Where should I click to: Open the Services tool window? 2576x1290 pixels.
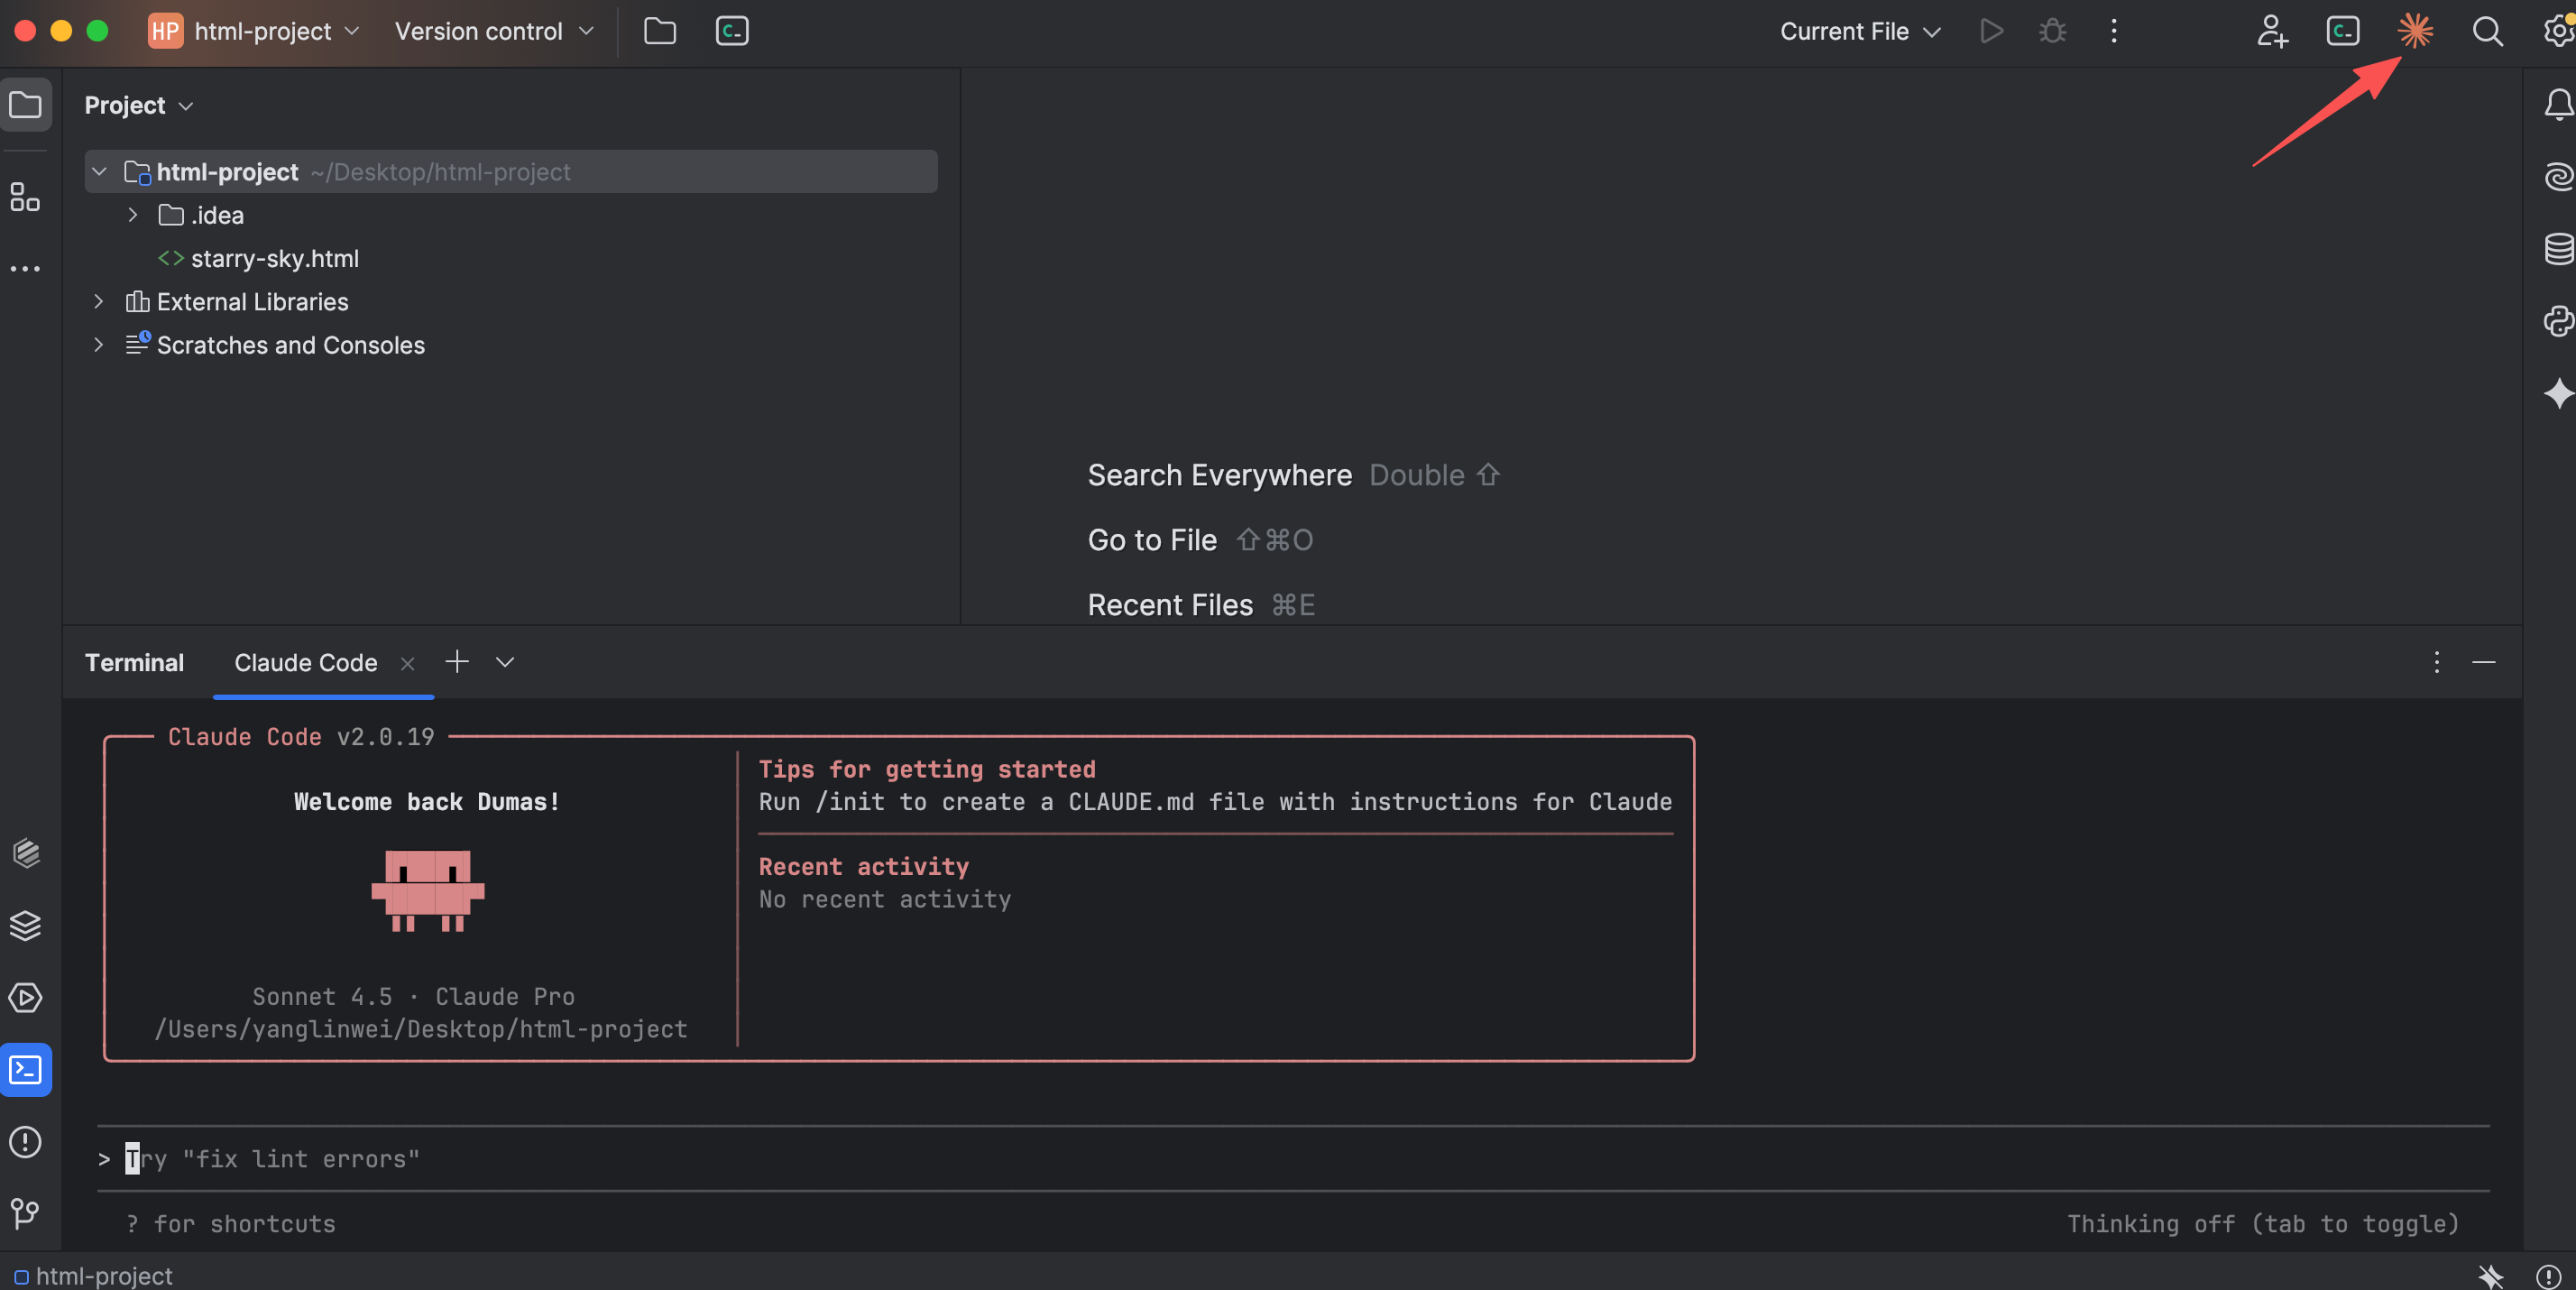tap(25, 997)
